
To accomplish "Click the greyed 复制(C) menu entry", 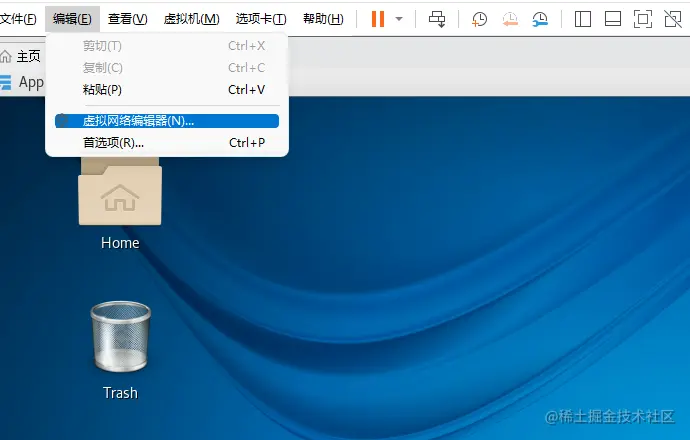I will (167, 68).
